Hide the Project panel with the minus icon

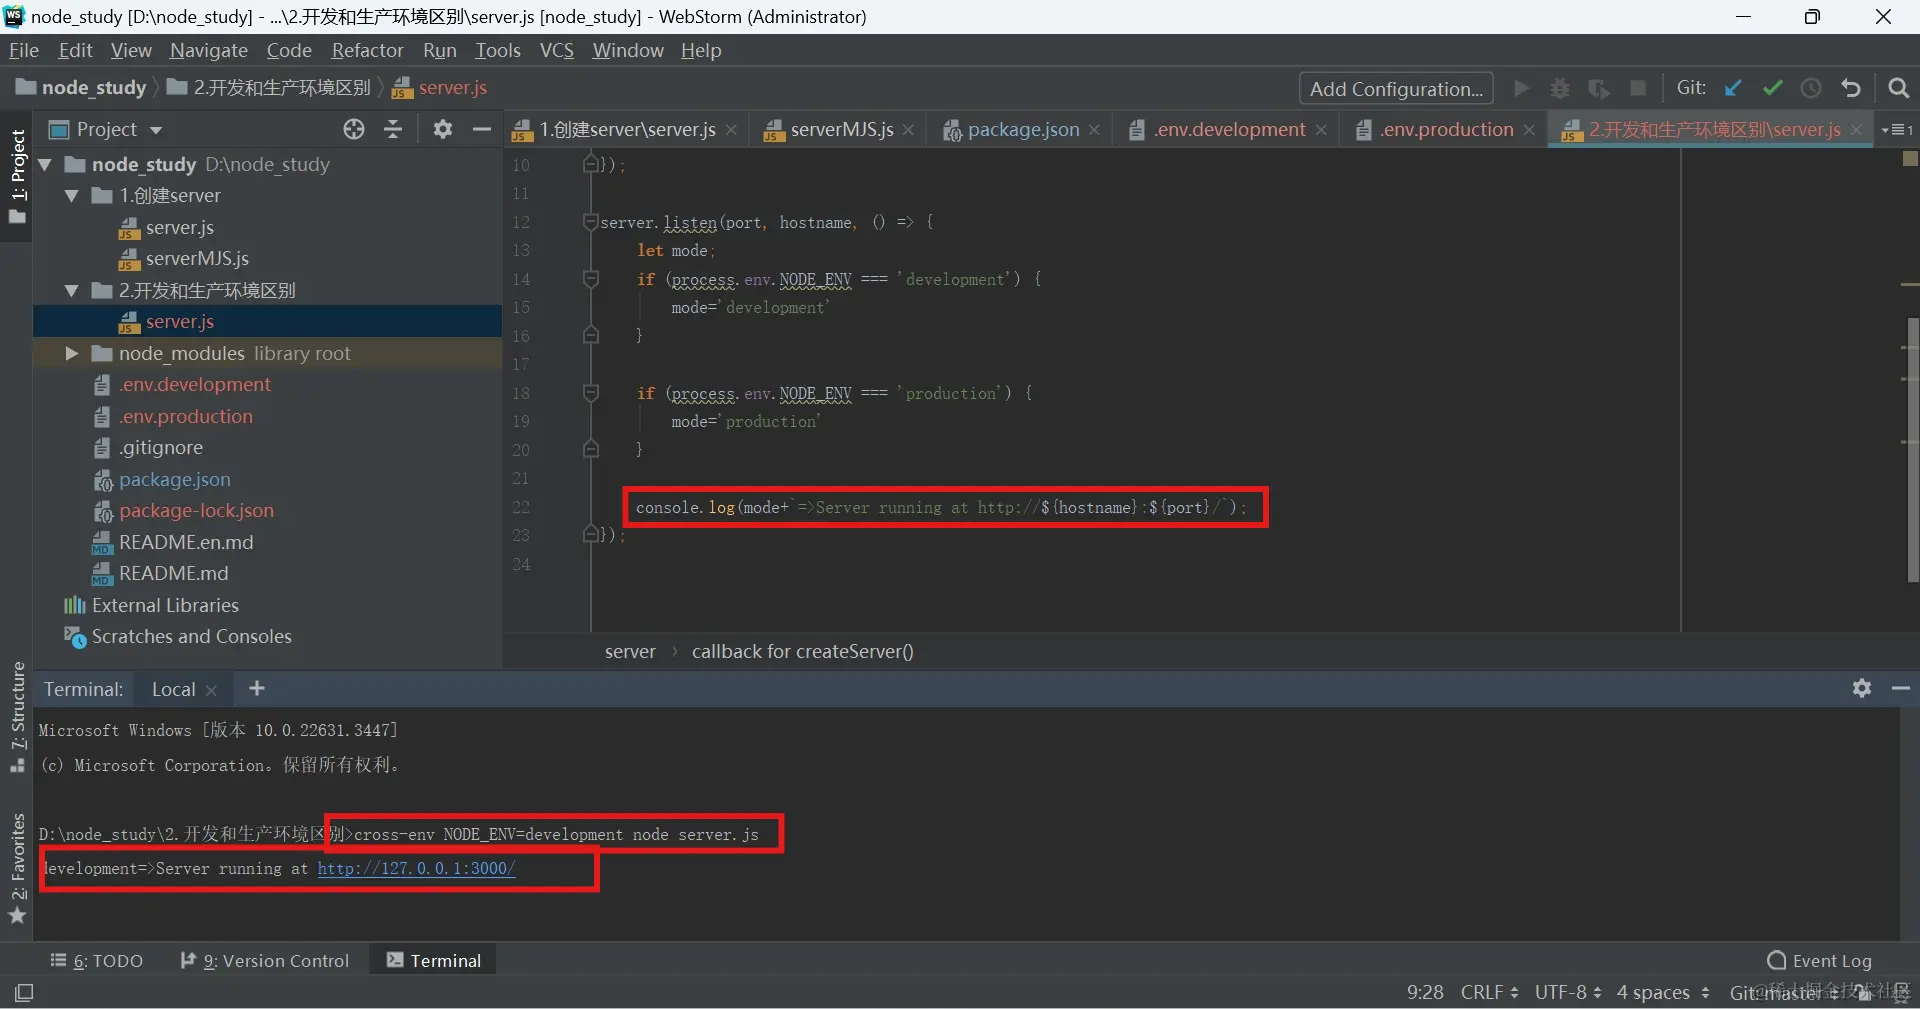(x=481, y=129)
